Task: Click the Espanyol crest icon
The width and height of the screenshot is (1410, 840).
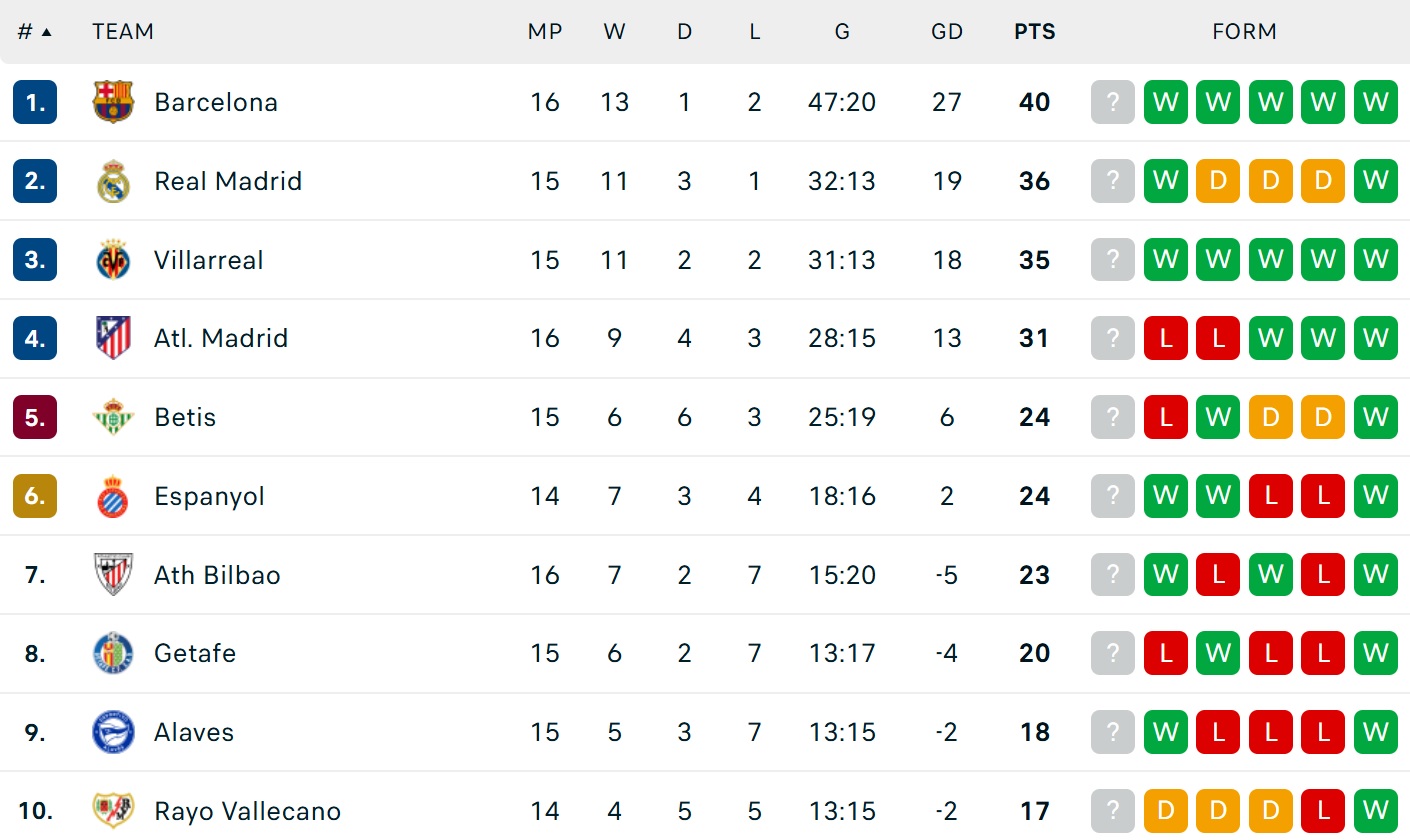Action: tap(113, 496)
